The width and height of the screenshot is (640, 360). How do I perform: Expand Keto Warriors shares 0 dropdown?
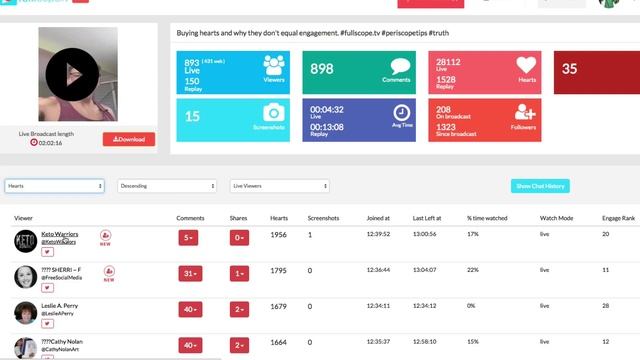(239, 238)
